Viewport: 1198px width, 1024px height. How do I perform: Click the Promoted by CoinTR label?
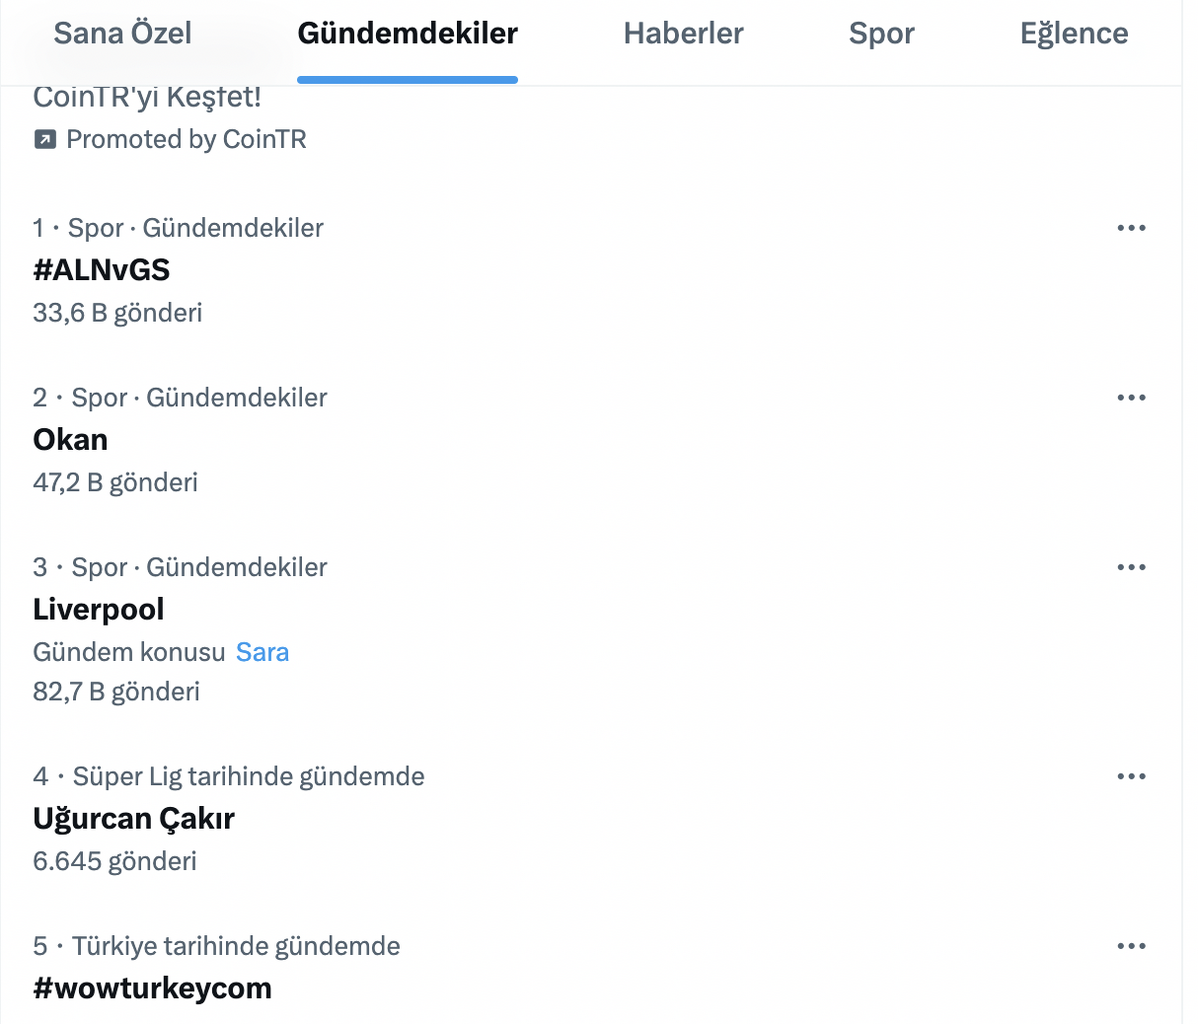click(x=186, y=140)
